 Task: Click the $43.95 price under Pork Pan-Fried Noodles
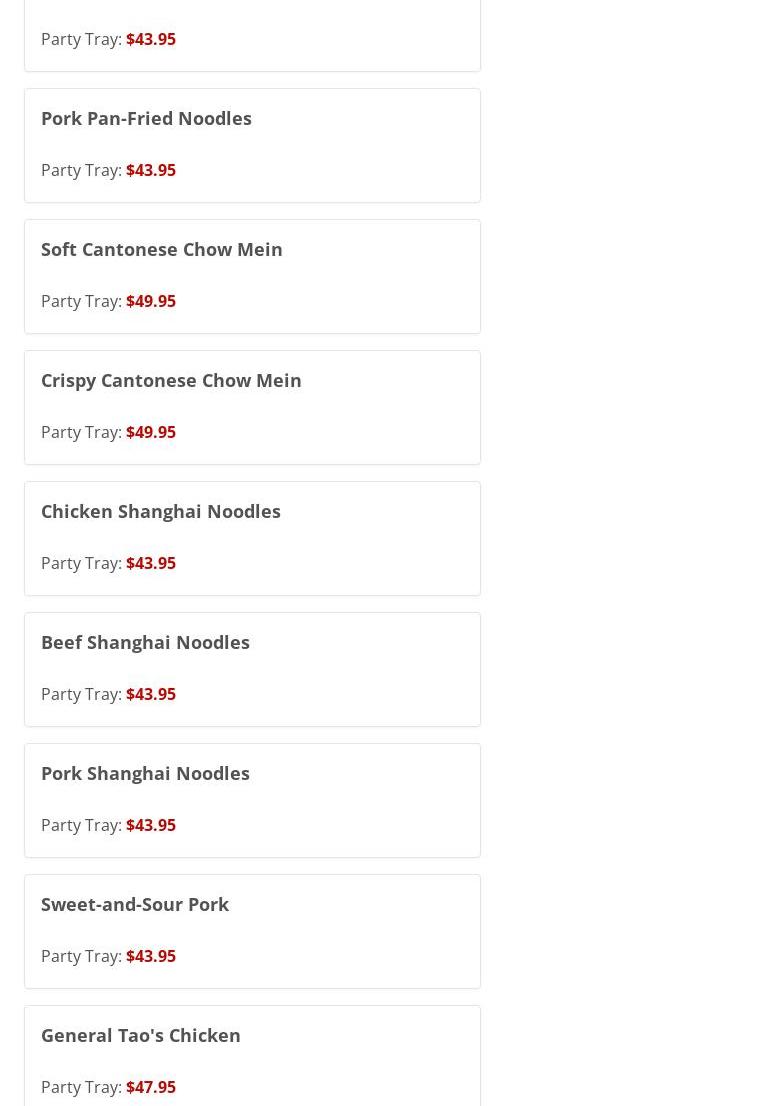click(x=151, y=170)
